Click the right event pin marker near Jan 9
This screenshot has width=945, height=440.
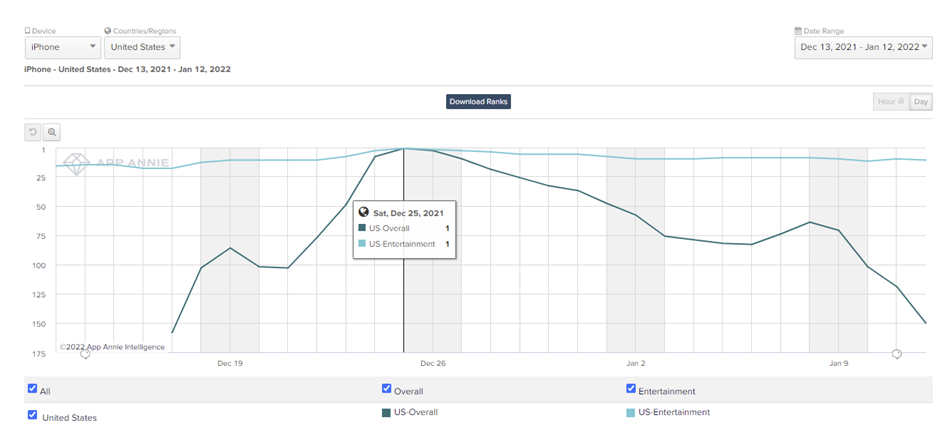897,354
